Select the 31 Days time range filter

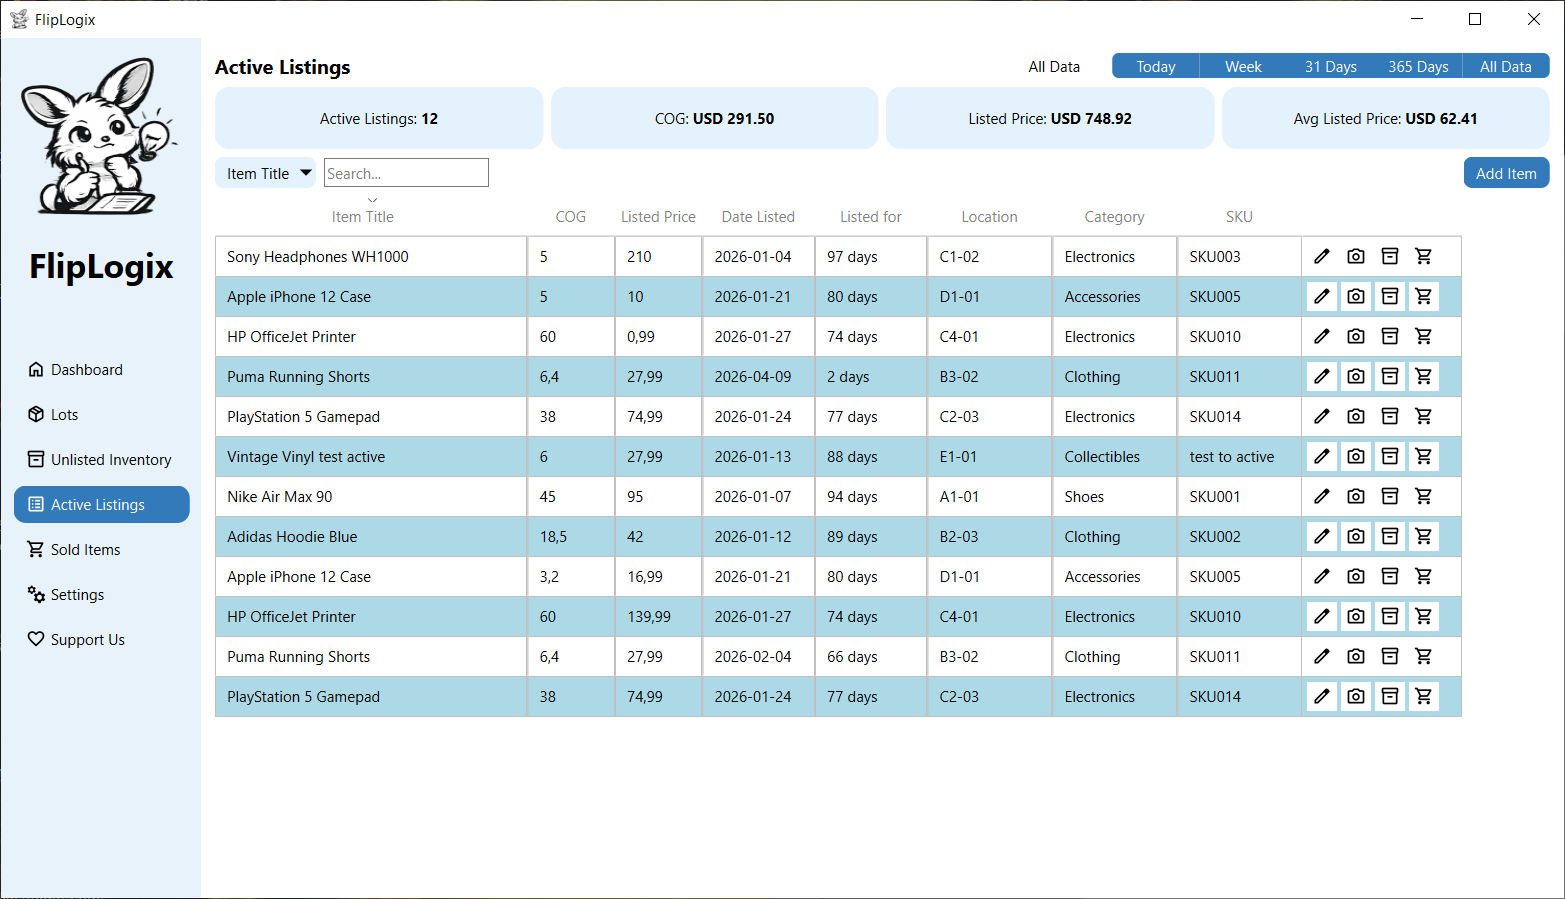[1330, 66]
